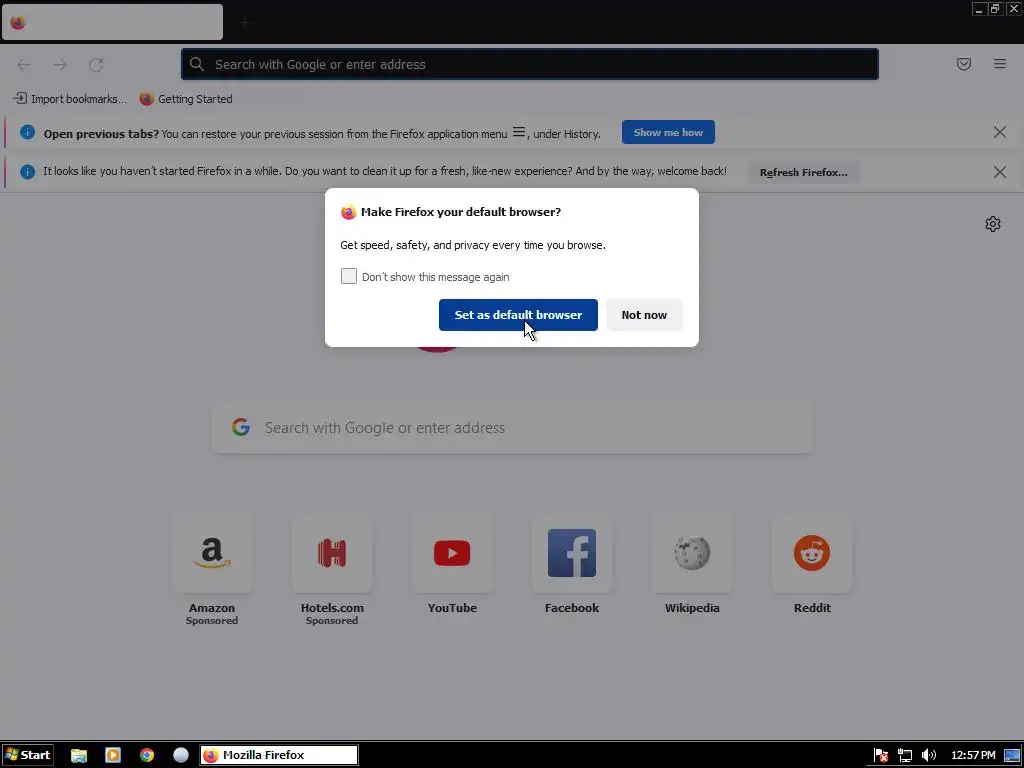
Task: Launch Chrome from the taskbar
Action: 147,755
